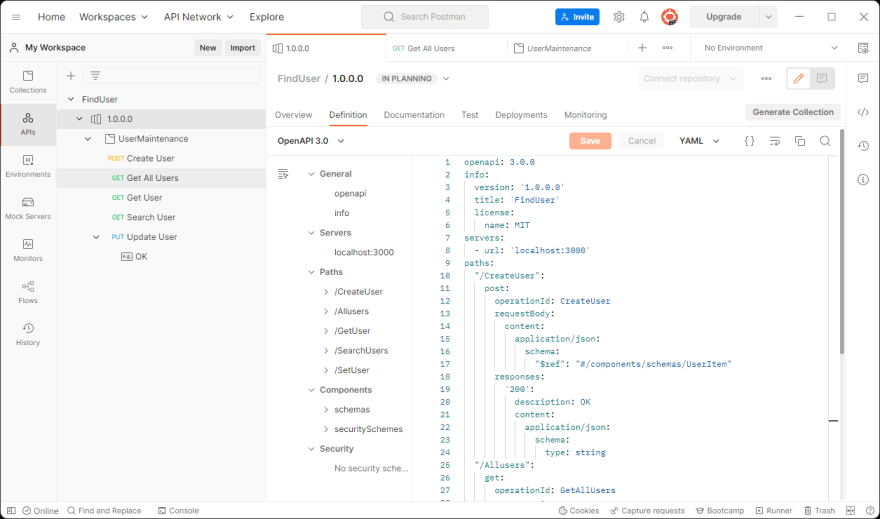This screenshot has height=519, width=880.
Task: Open Workspaces dropdown
Action: click(x=113, y=17)
